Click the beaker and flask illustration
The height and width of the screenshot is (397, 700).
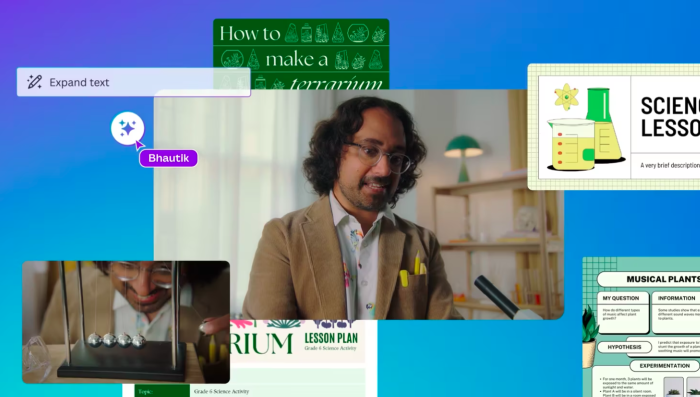[x=585, y=130]
